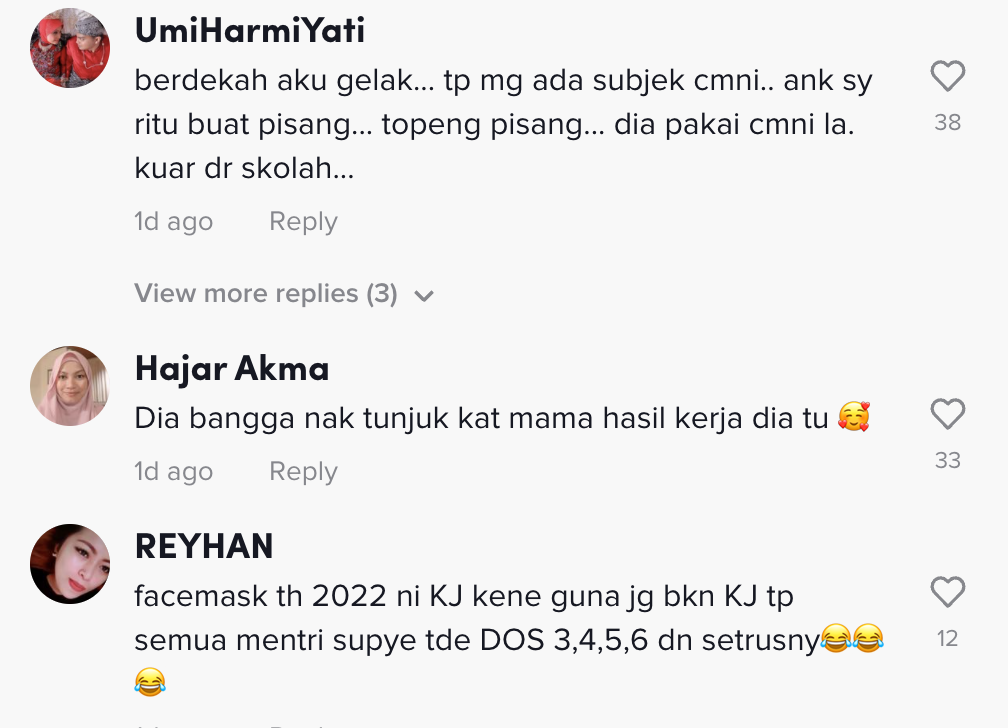
Task: Select the comment text about topeng pisang
Action: 503,124
